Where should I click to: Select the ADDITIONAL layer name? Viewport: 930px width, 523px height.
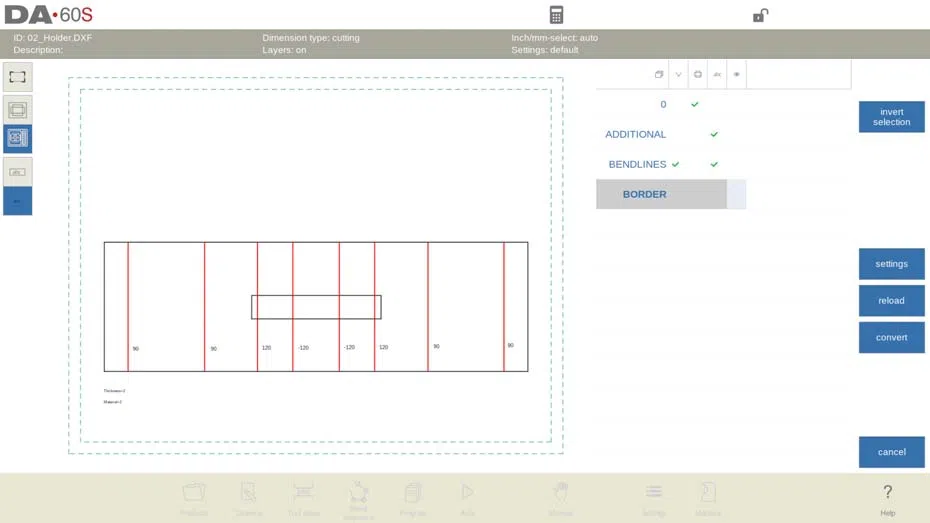click(635, 135)
